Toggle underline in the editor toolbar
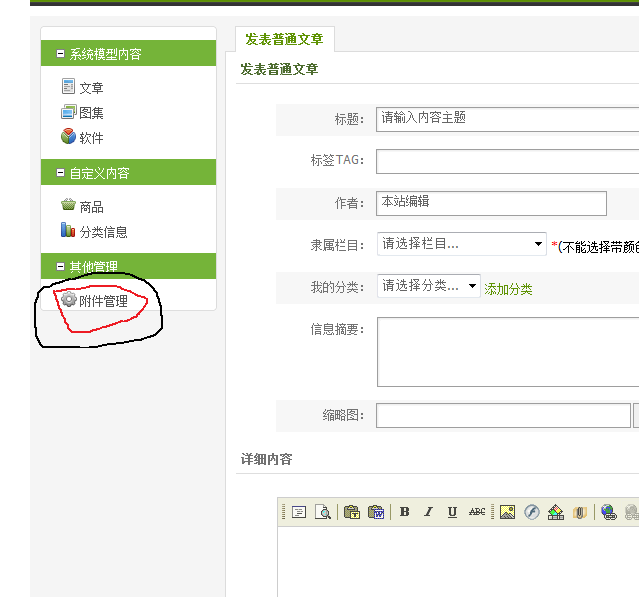 pos(452,512)
